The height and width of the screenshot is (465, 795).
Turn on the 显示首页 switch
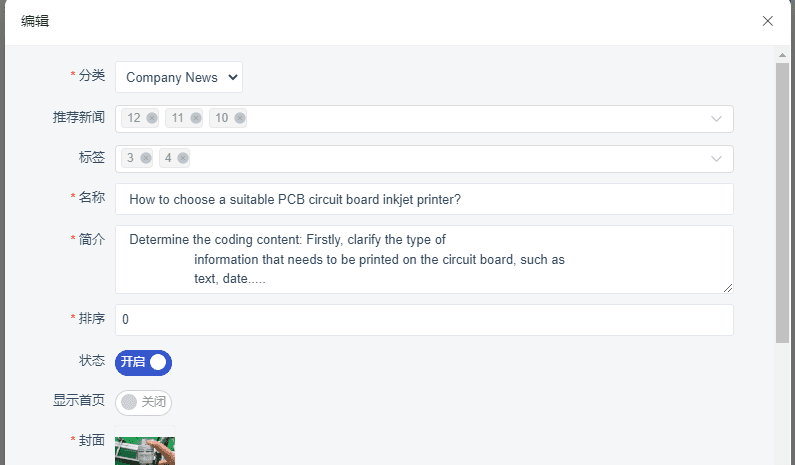[143, 403]
